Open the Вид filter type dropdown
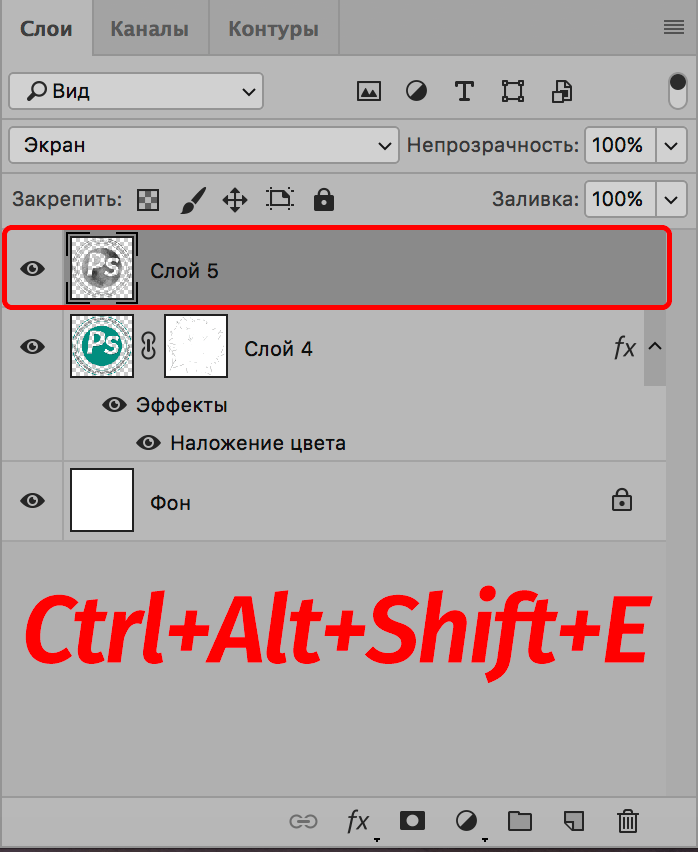This screenshot has height=852, width=698. (x=136, y=91)
